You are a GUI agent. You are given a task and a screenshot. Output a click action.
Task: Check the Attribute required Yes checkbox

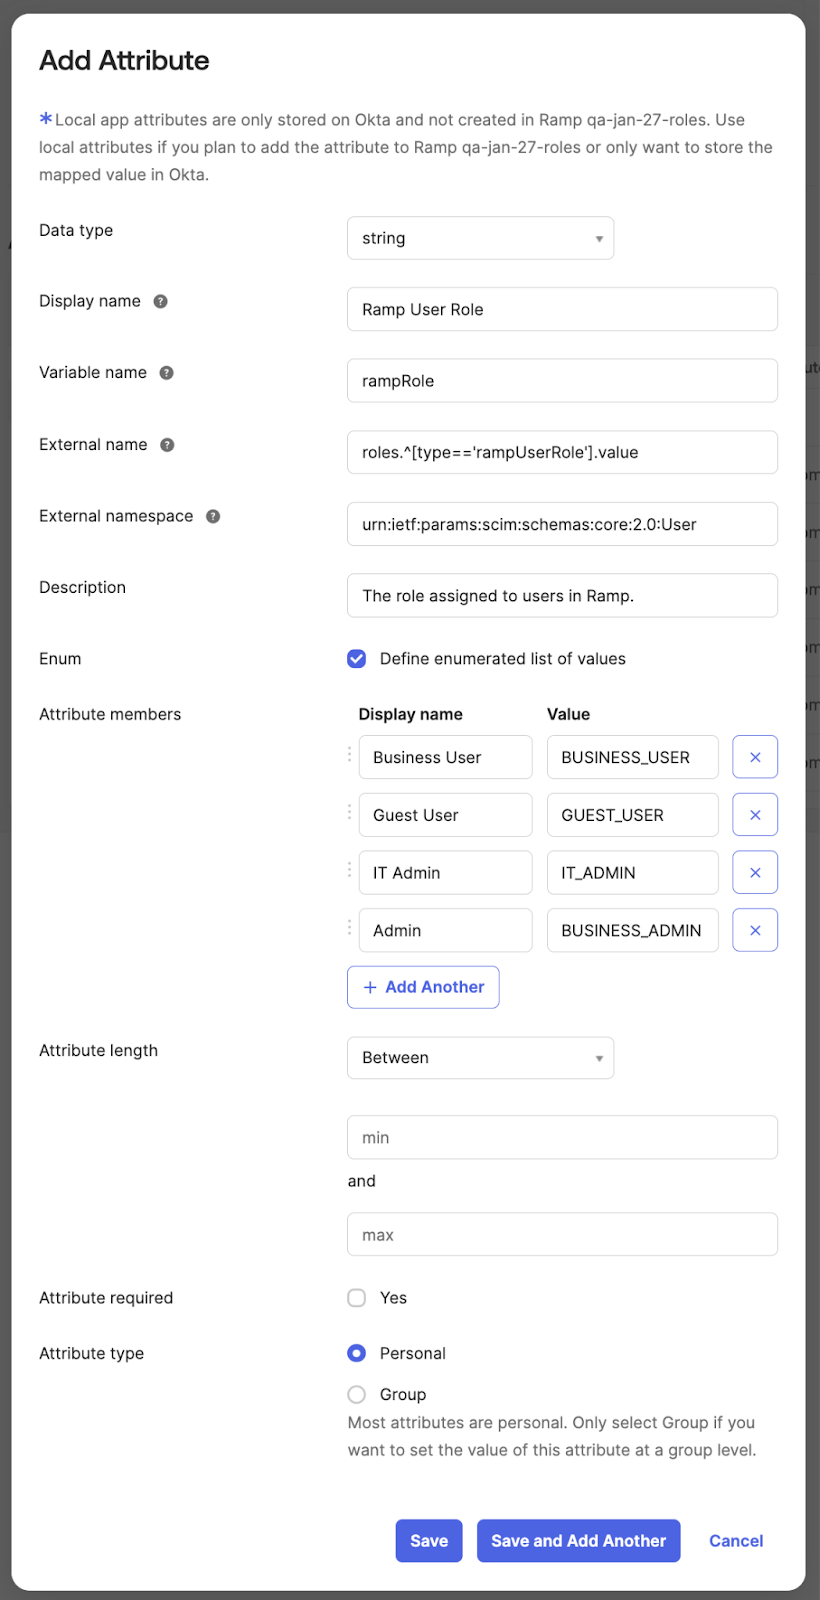click(x=356, y=1298)
